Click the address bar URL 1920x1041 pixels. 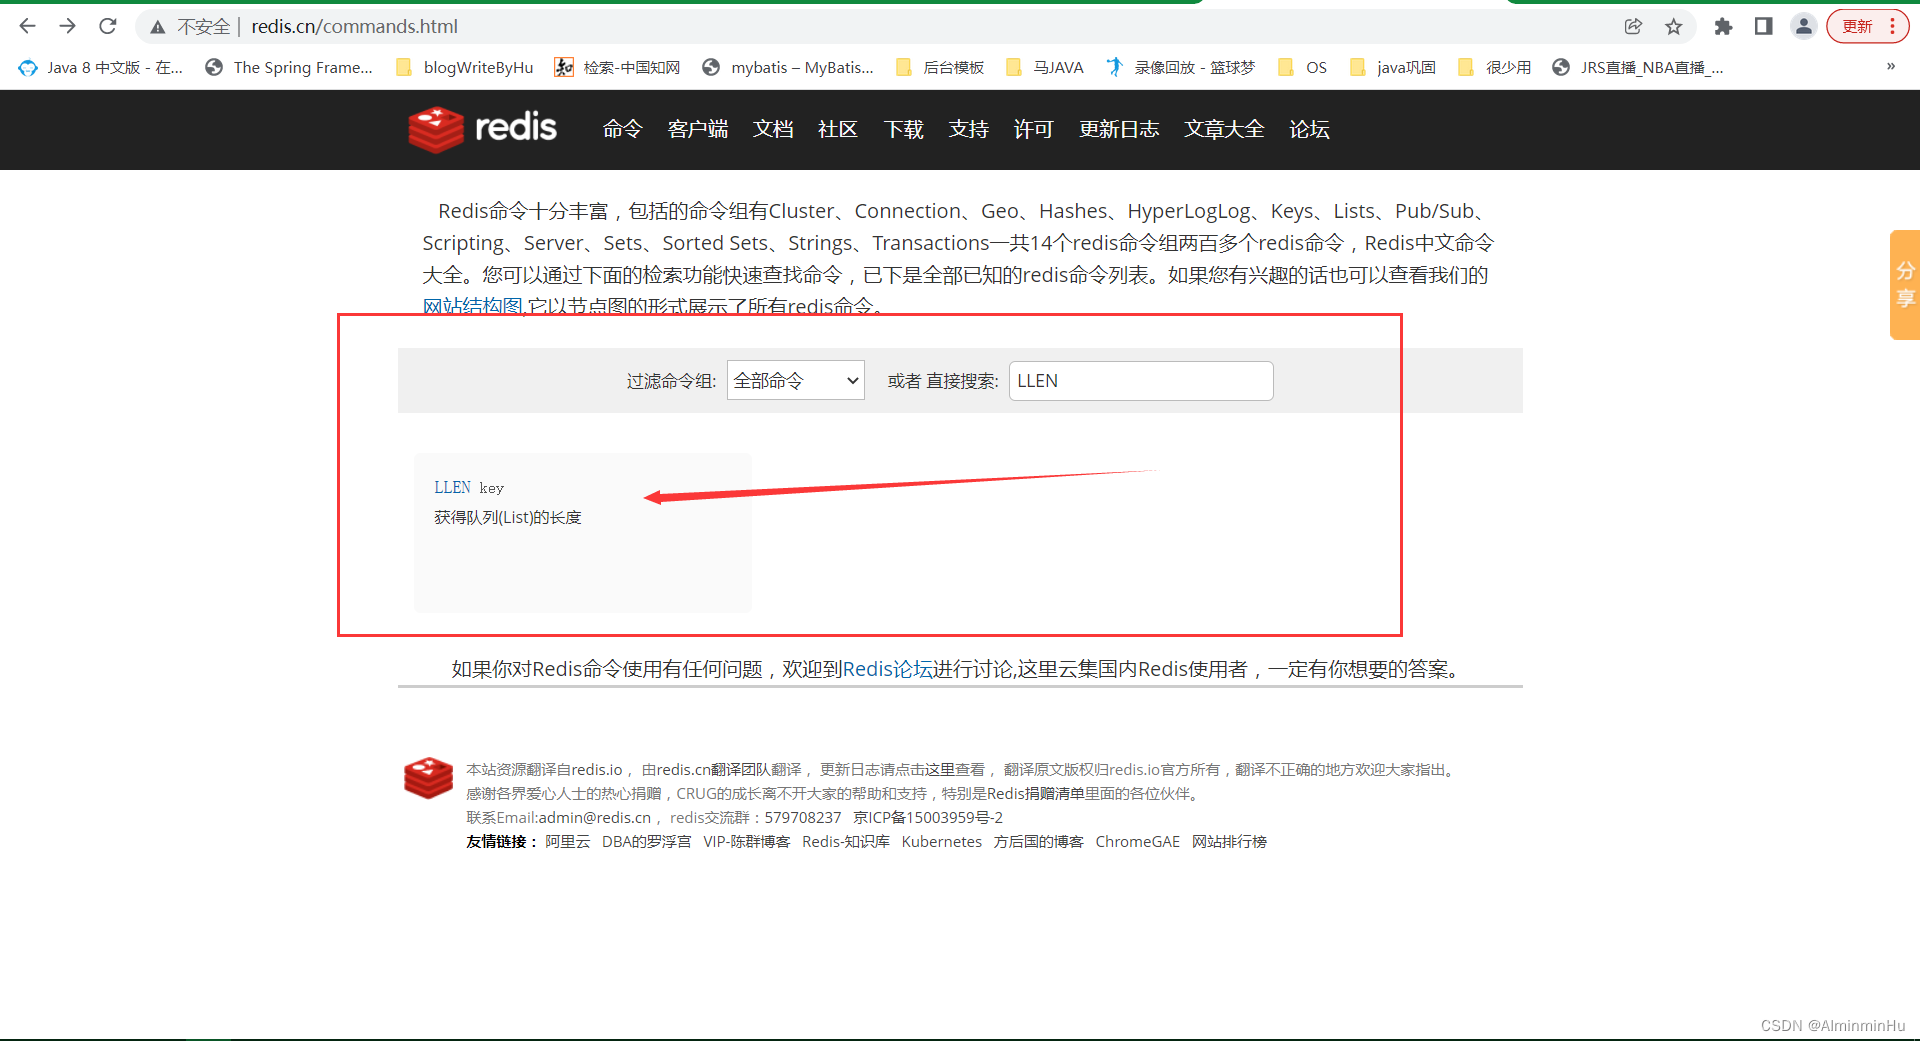[355, 27]
